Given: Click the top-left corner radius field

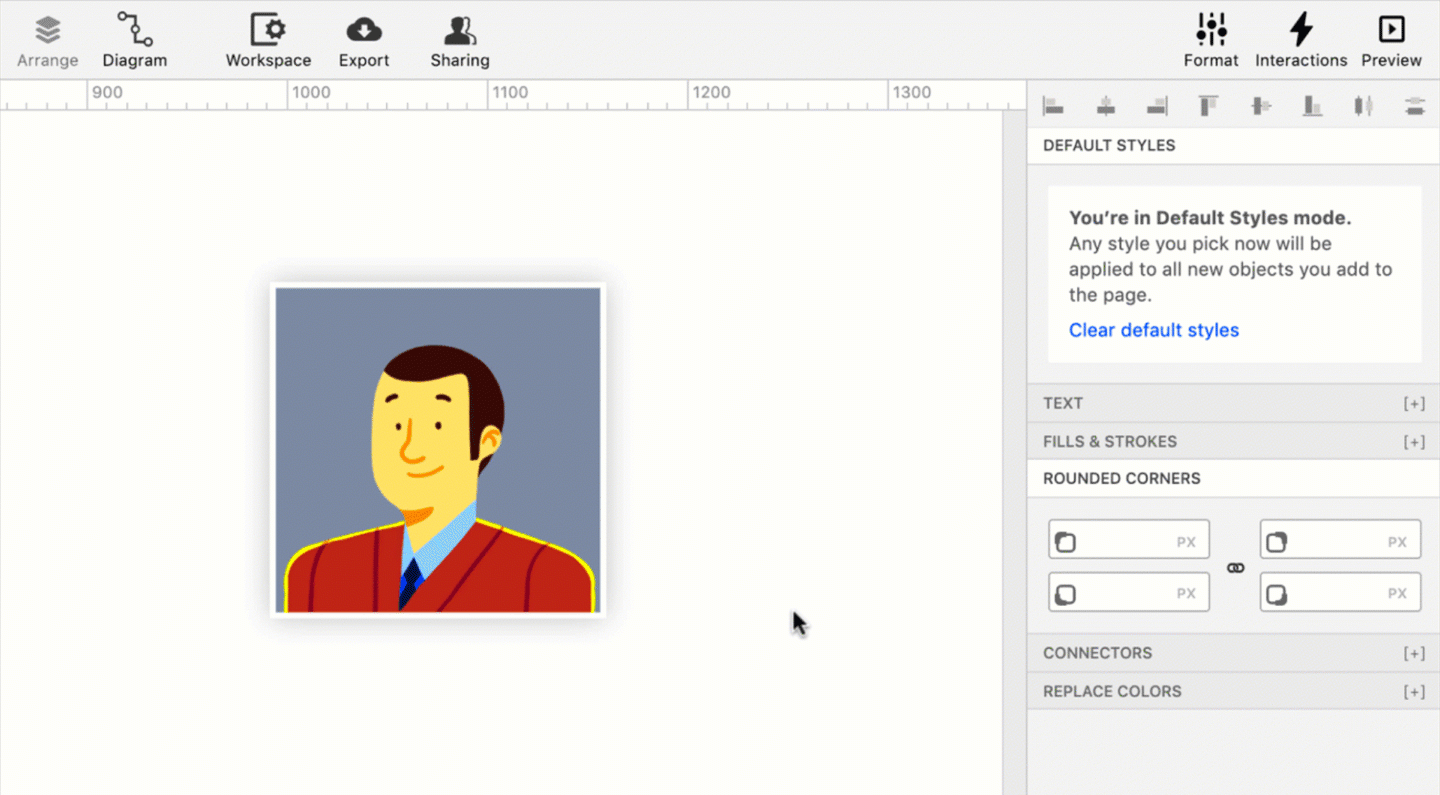Looking at the screenshot, I should tap(1128, 541).
